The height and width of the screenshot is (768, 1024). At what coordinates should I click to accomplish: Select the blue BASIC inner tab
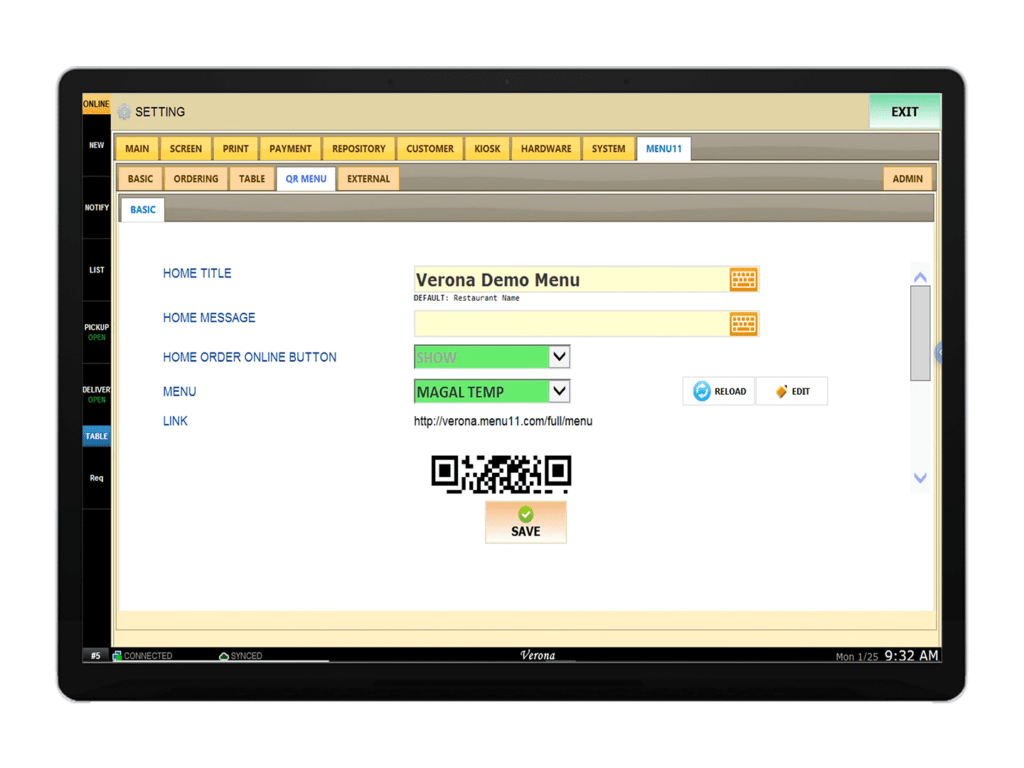[x=142, y=210]
